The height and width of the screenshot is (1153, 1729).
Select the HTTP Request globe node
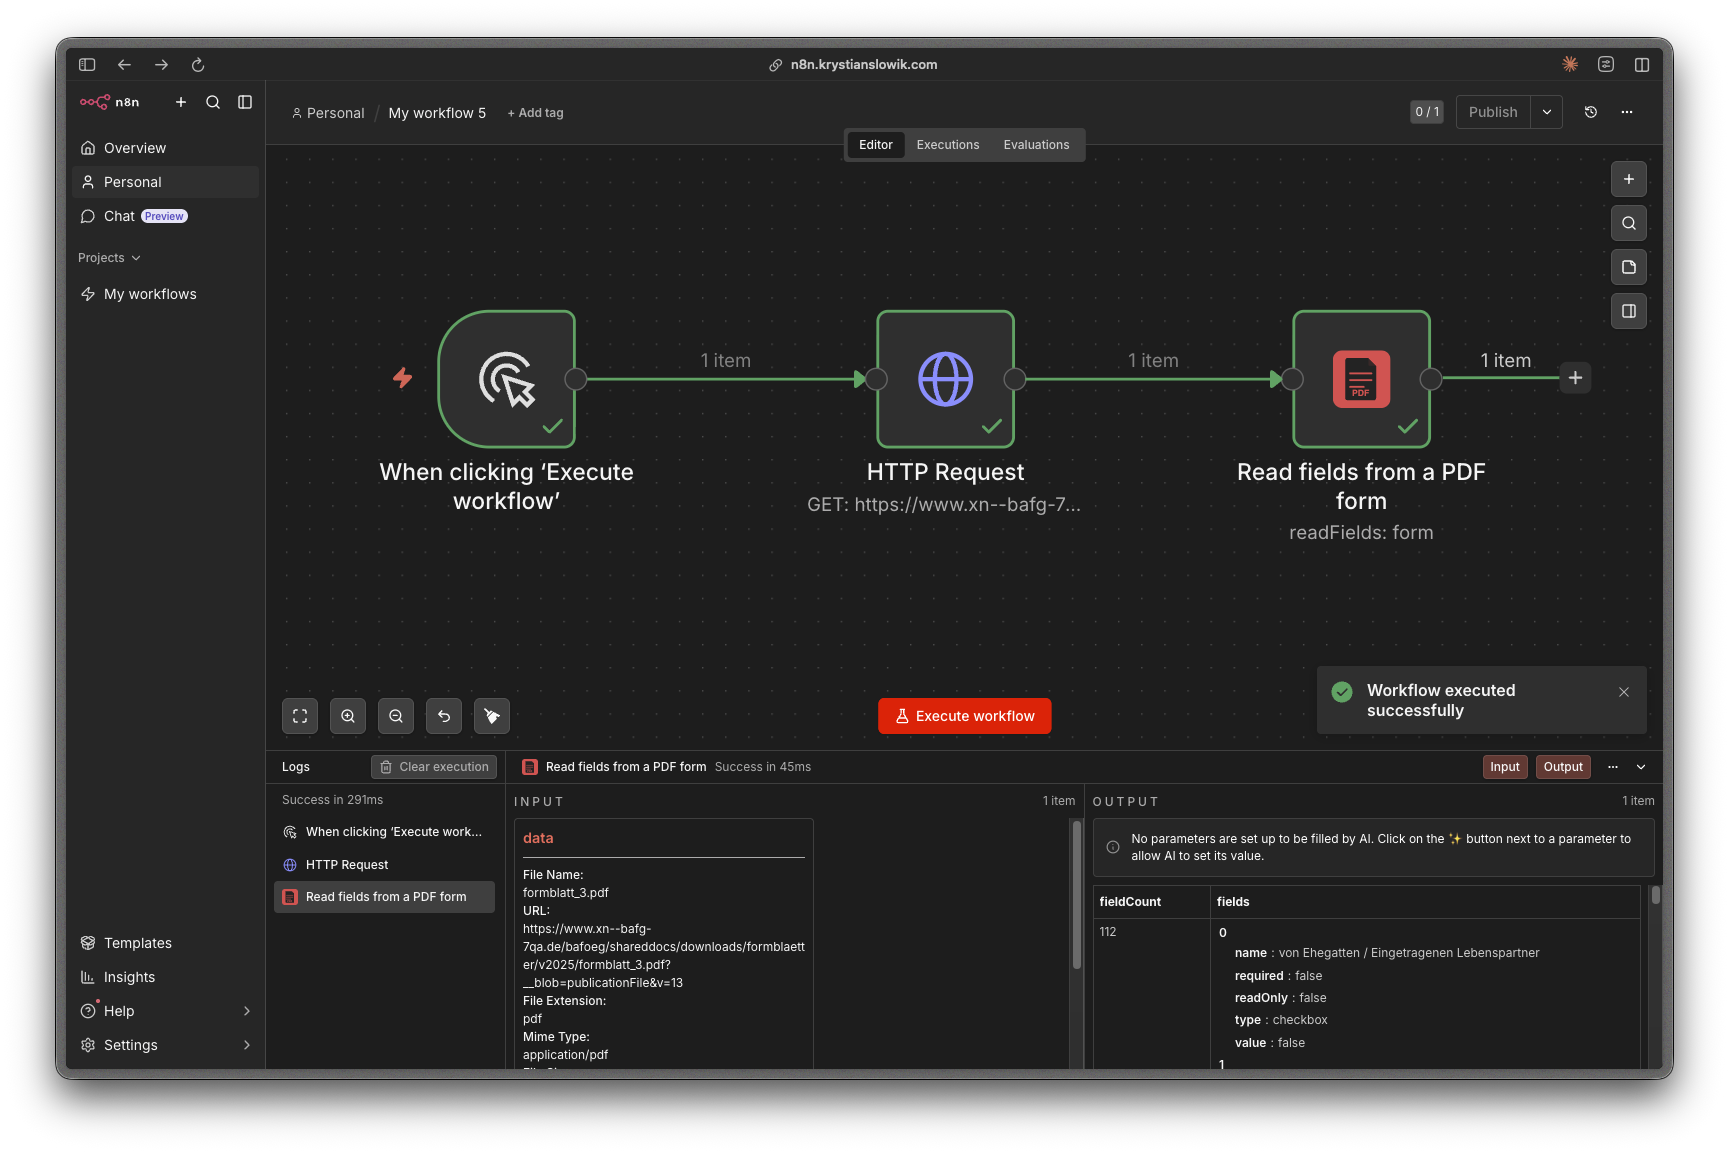[x=946, y=379]
